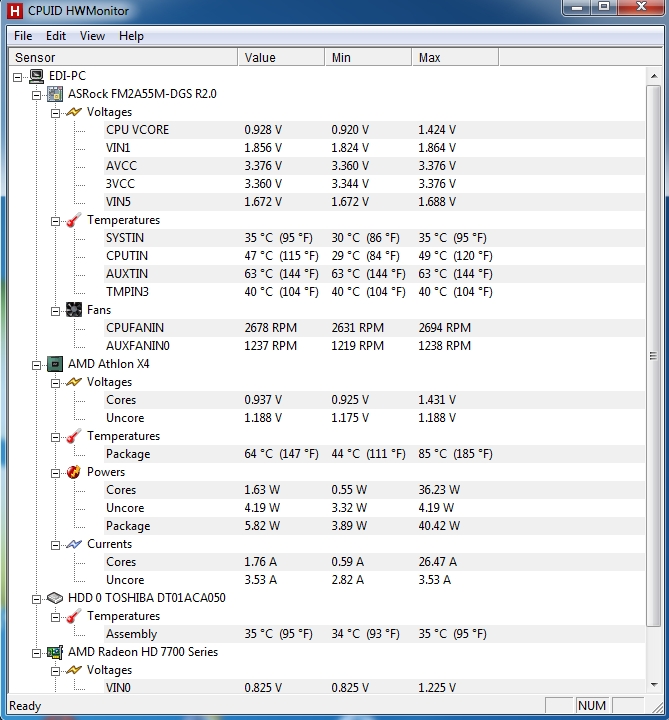
Task: Open the File menu
Action: point(23,36)
